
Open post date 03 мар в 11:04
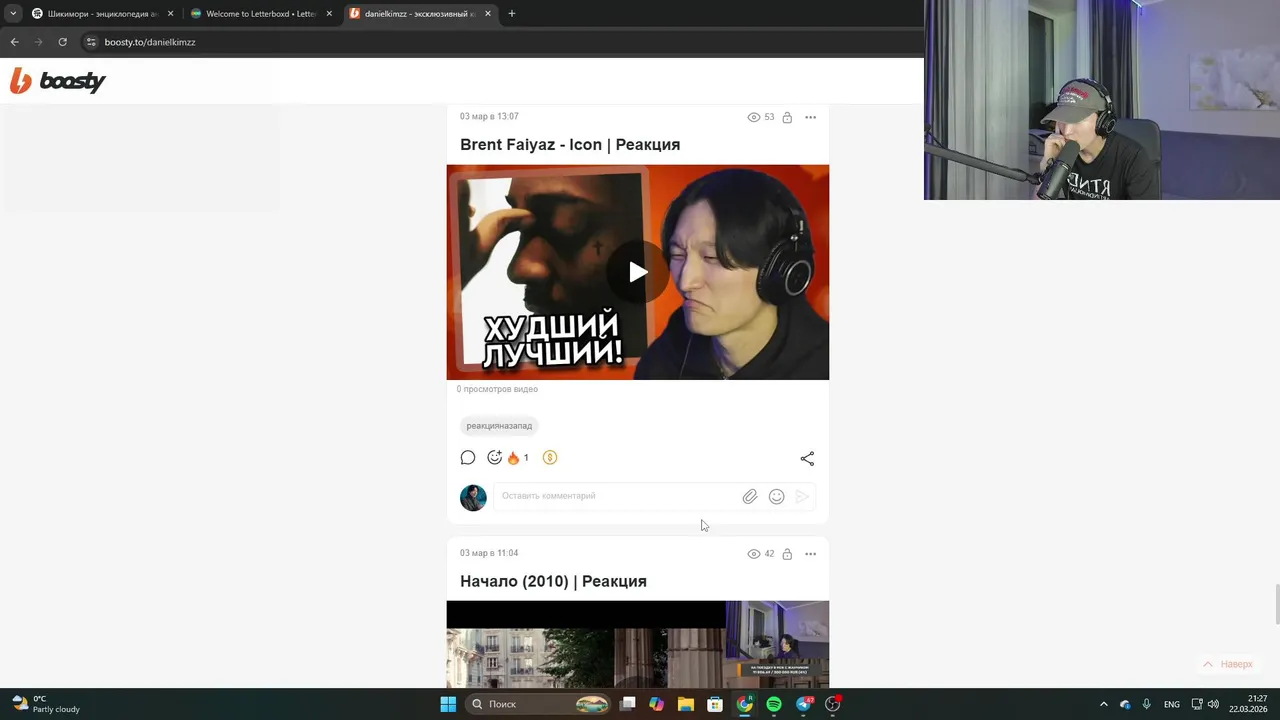(x=489, y=553)
